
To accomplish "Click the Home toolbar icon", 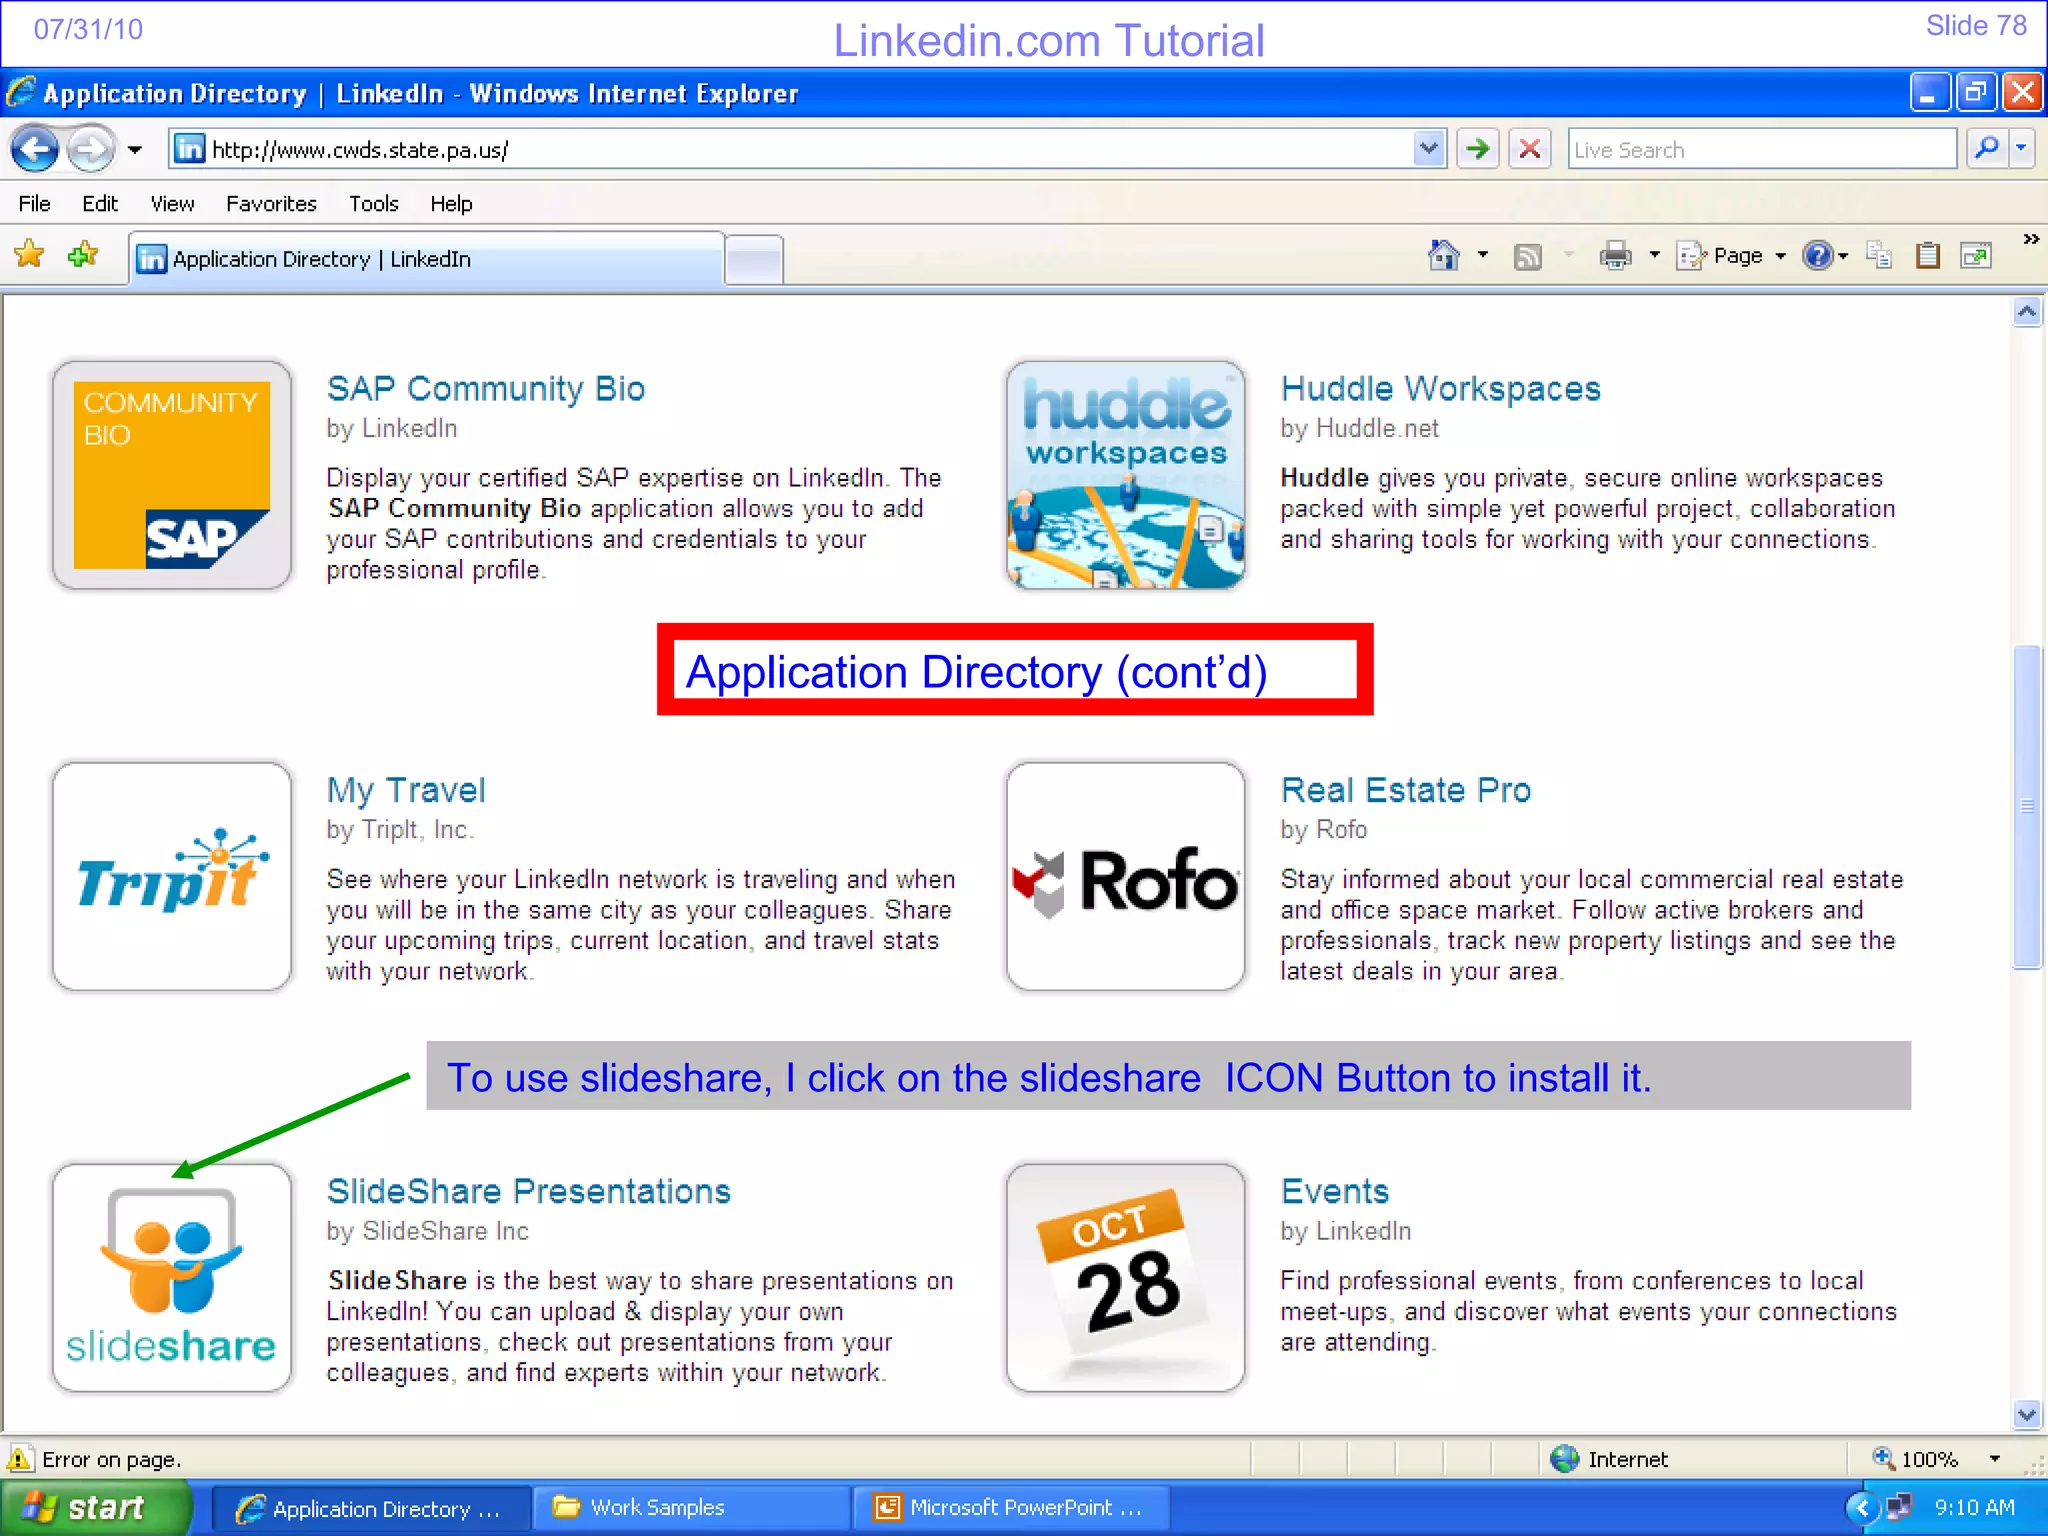I will click(x=1444, y=256).
